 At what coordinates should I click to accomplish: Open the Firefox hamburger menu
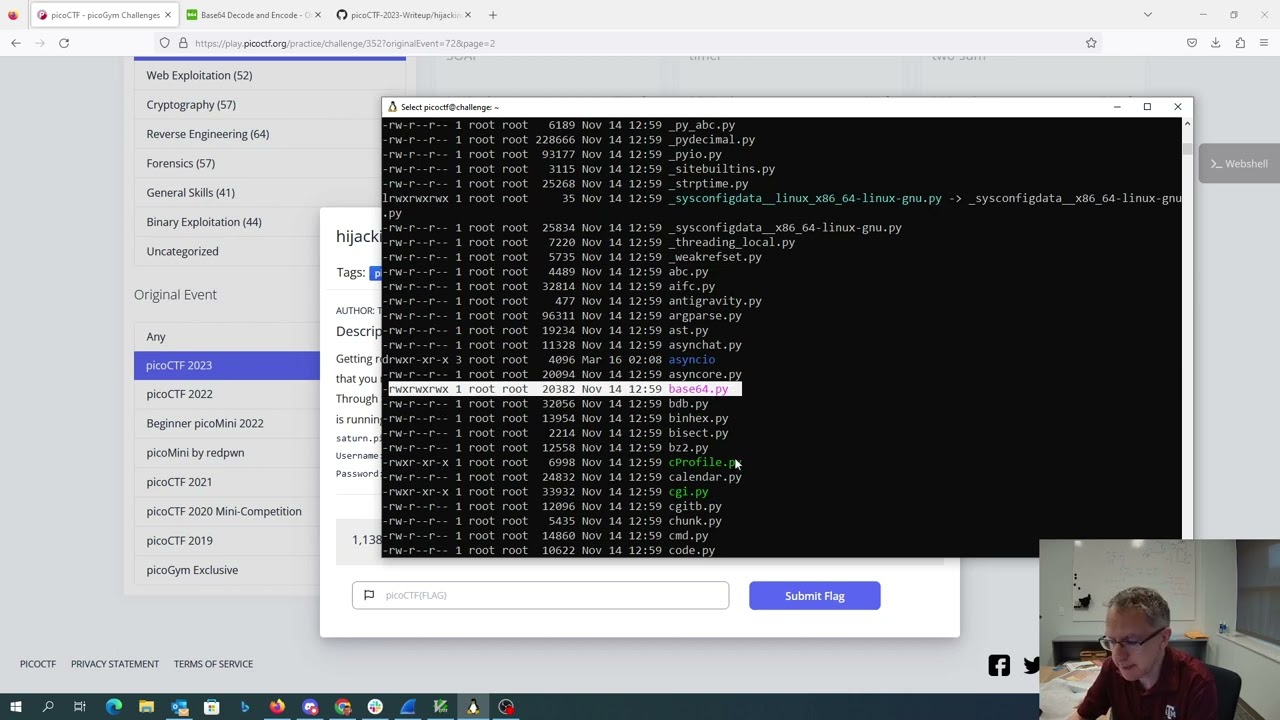click(1264, 43)
